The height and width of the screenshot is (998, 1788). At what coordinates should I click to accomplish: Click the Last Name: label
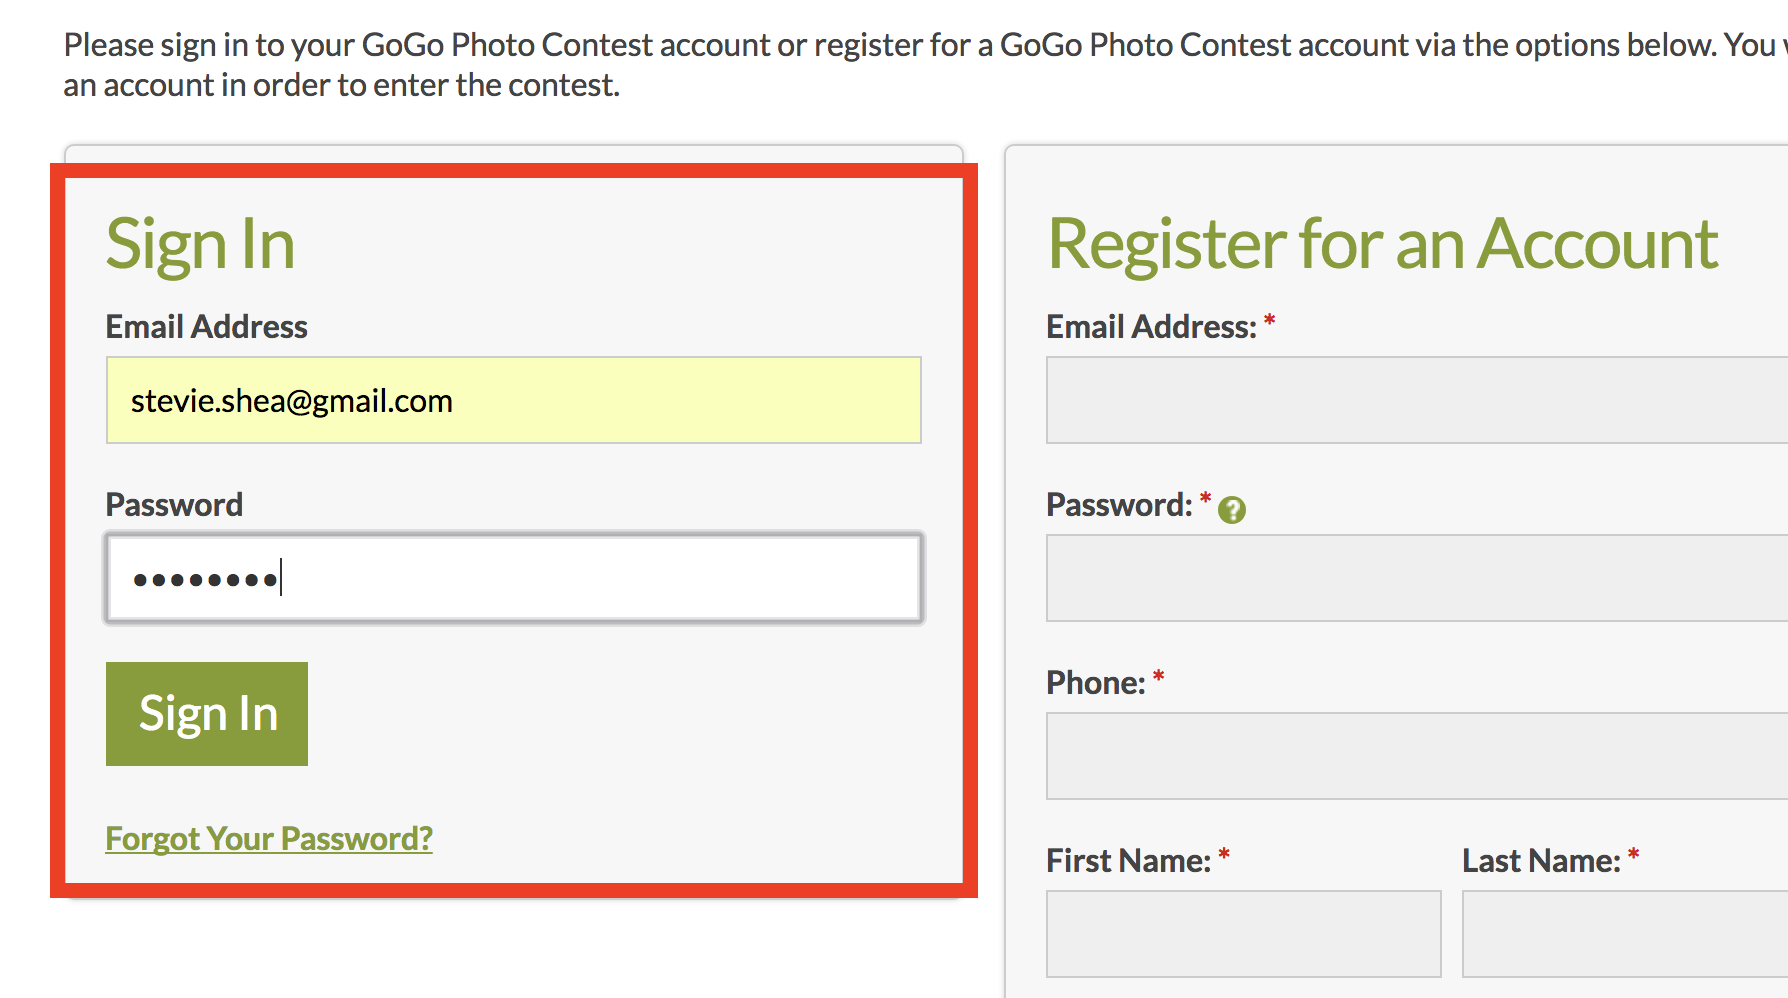click(1541, 861)
